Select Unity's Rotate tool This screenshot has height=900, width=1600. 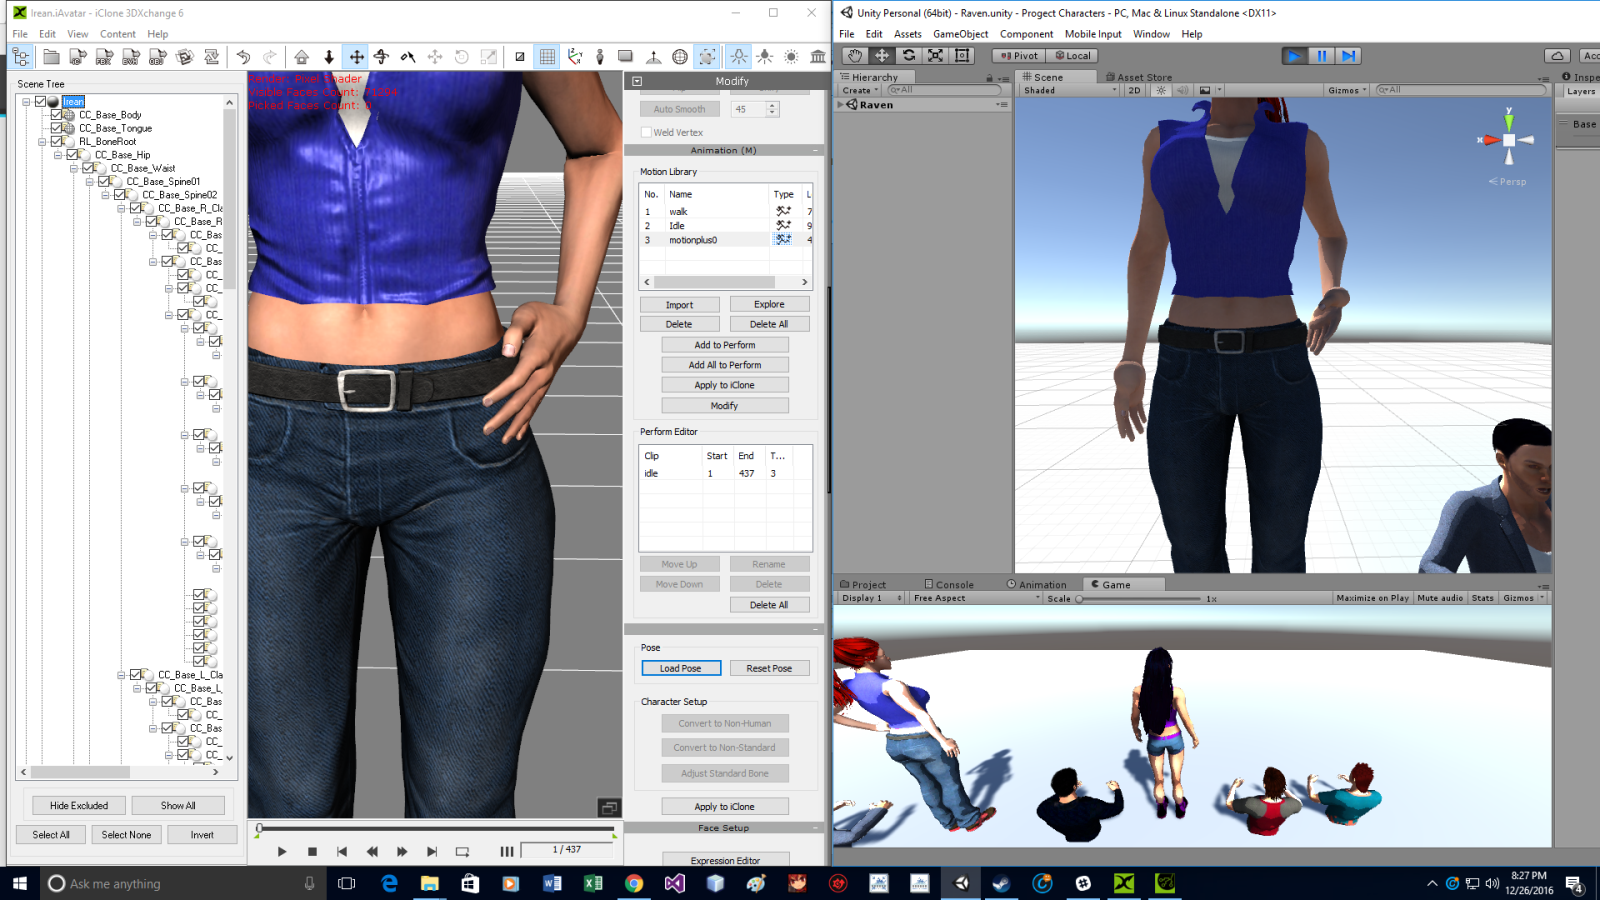pyautogui.click(x=909, y=56)
